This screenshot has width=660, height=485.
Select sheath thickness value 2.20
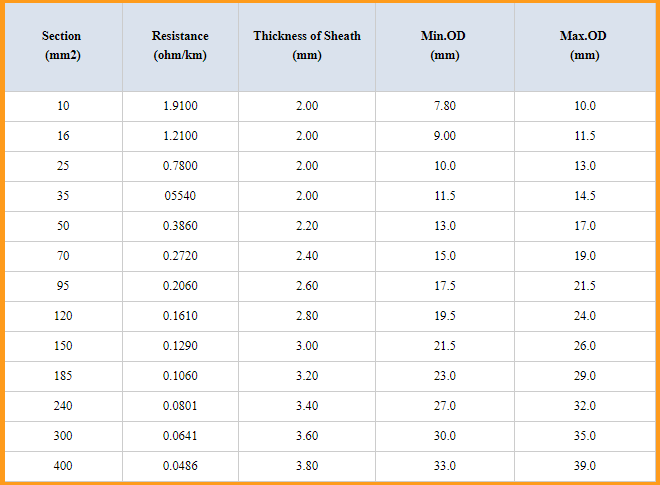pos(307,226)
